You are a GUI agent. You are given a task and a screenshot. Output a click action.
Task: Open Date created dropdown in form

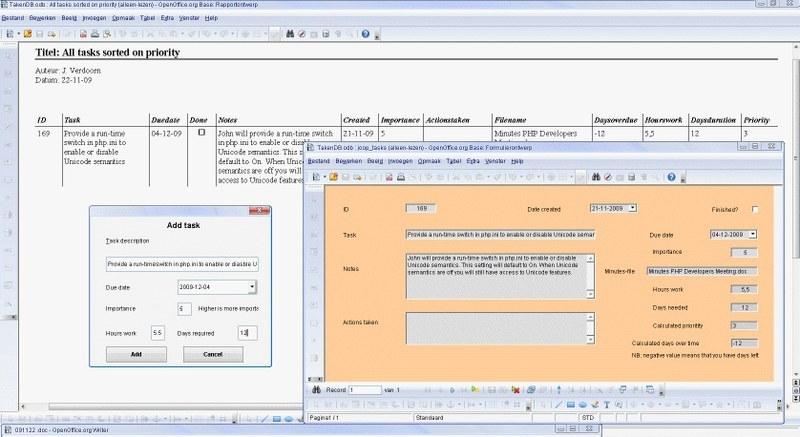[x=633, y=208]
